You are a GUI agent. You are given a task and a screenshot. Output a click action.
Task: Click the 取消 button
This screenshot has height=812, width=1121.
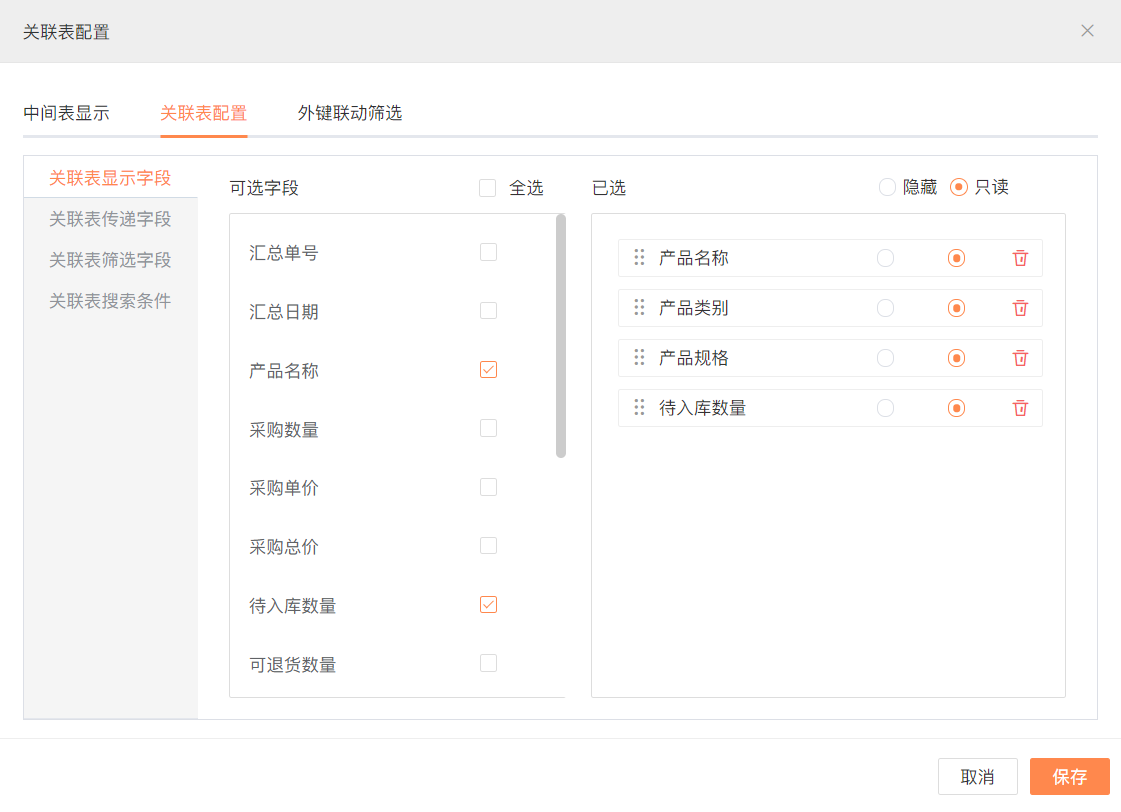pyautogui.click(x=977, y=776)
